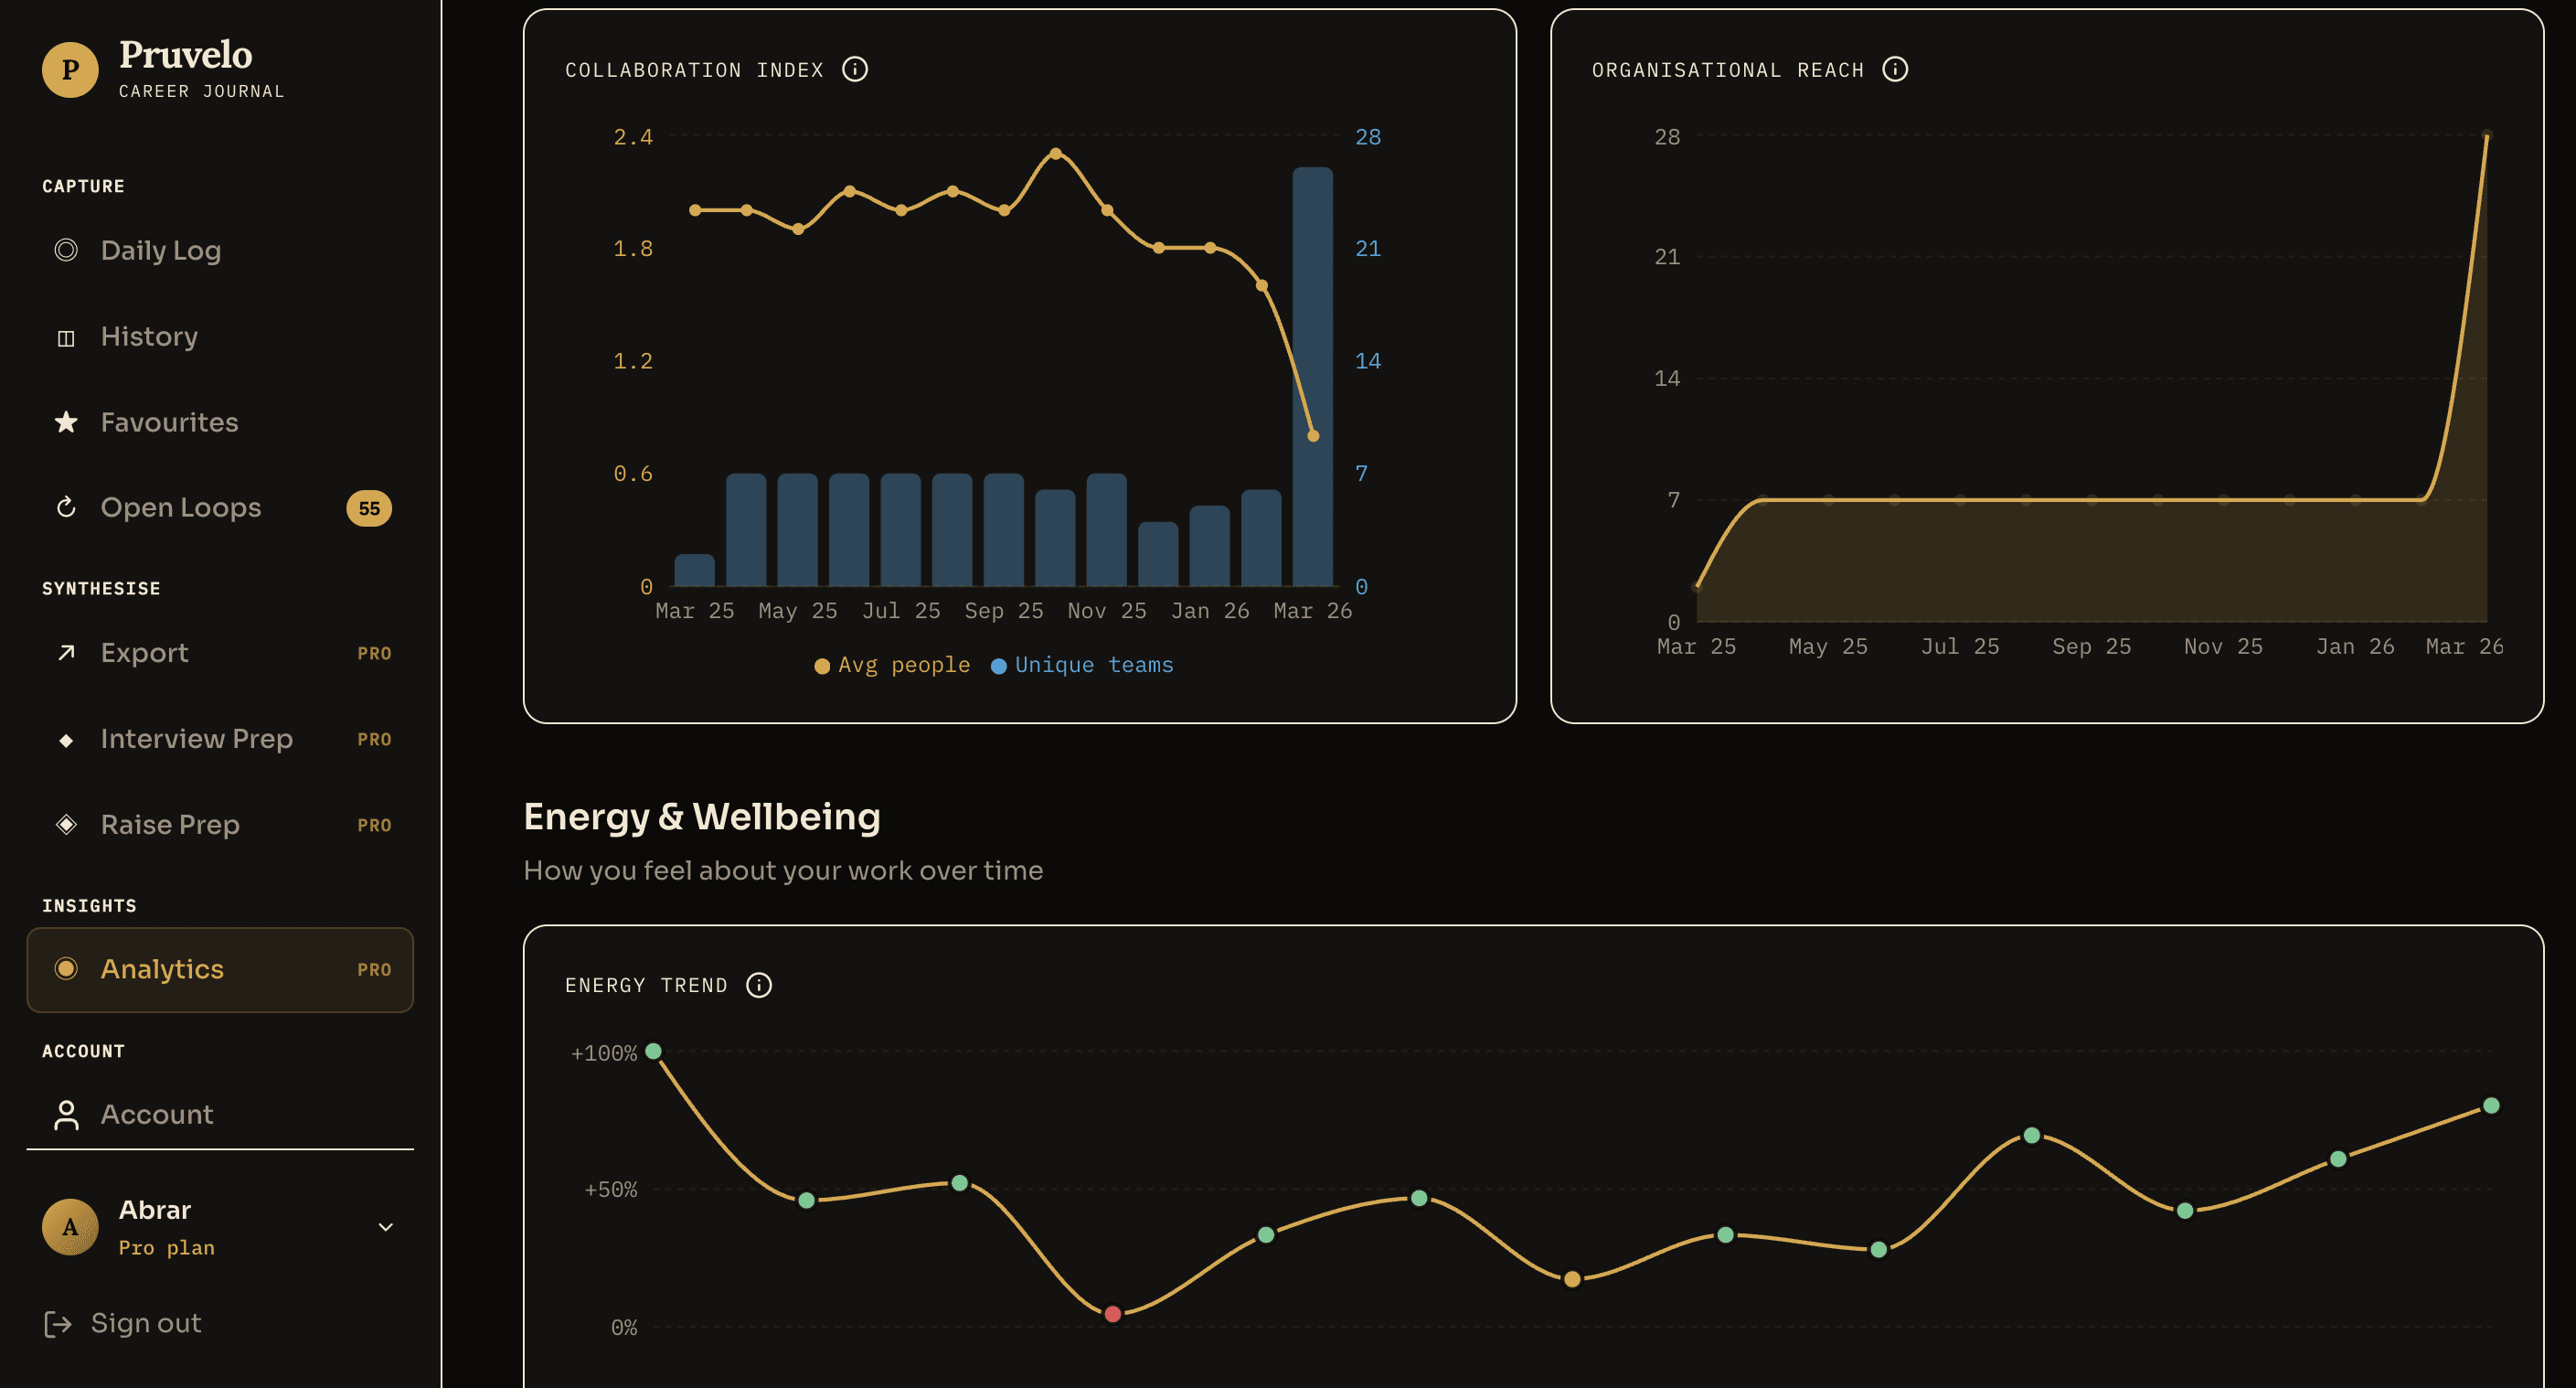The width and height of the screenshot is (2576, 1388).
Task: Select the Daily Log icon
Action: point(66,250)
